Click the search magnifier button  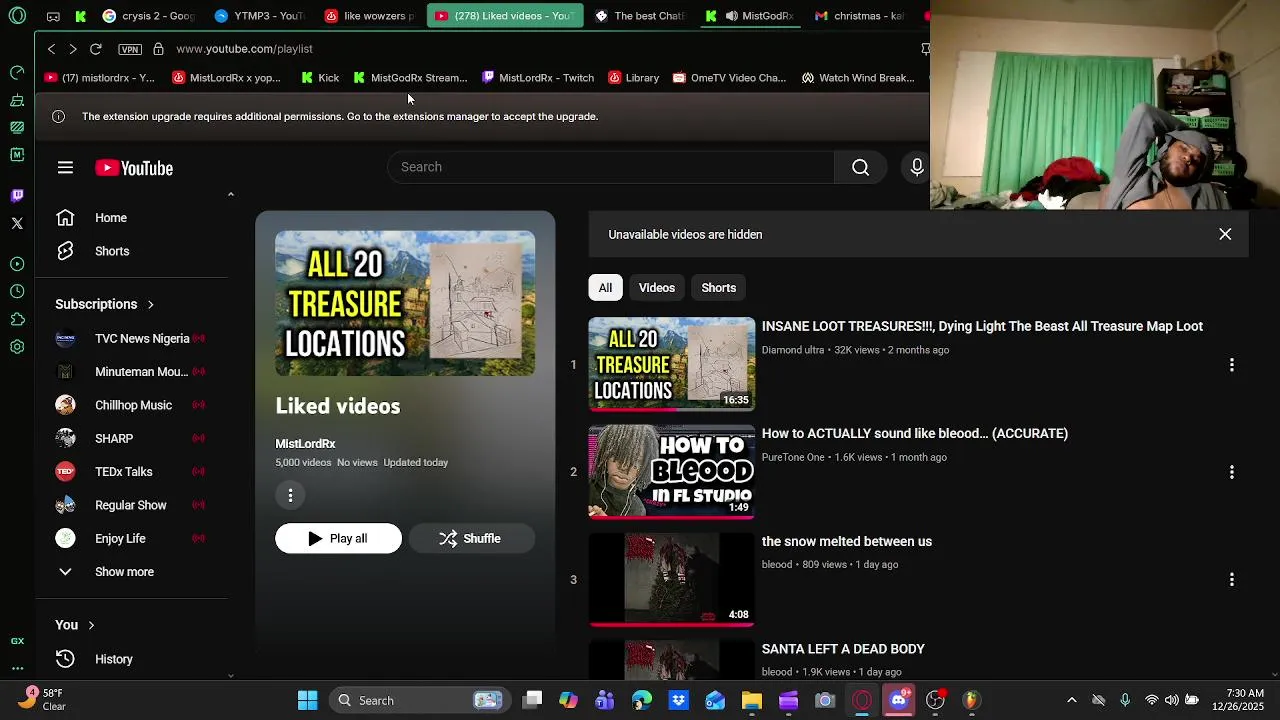click(x=860, y=167)
